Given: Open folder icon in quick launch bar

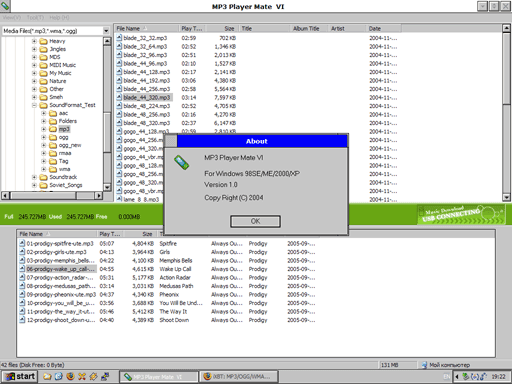Looking at the screenshot, I should tap(47, 376).
